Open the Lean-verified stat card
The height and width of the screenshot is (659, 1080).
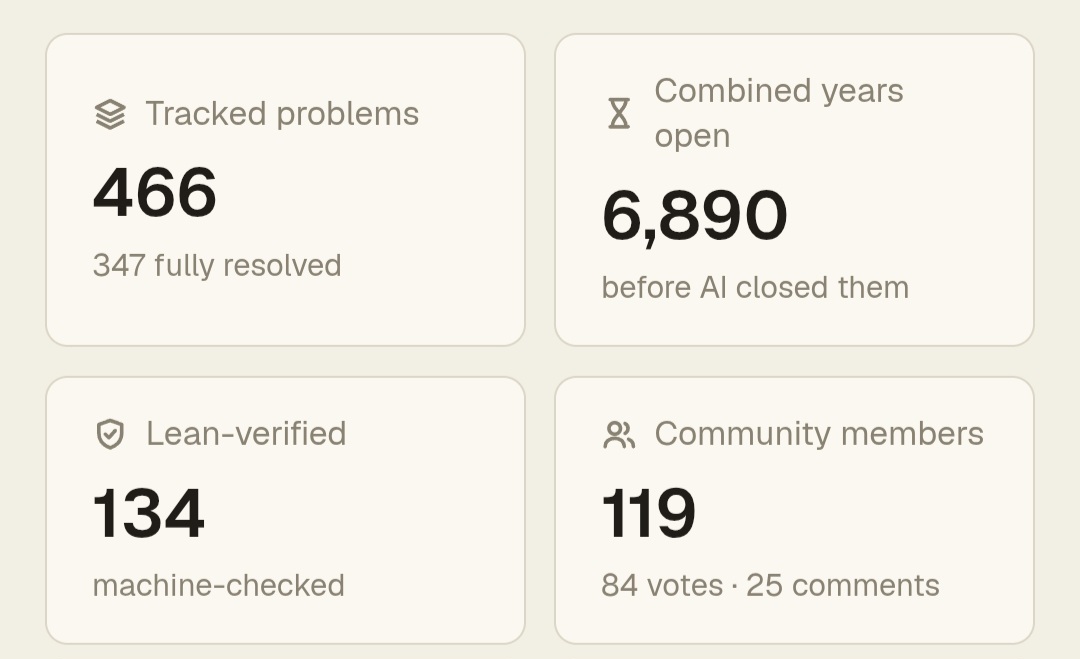(285, 510)
